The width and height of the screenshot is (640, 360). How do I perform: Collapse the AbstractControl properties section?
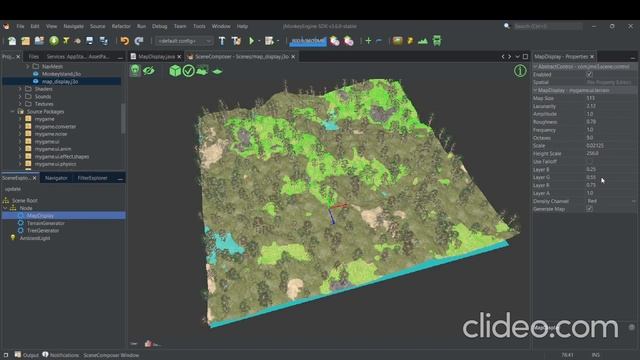point(535,67)
